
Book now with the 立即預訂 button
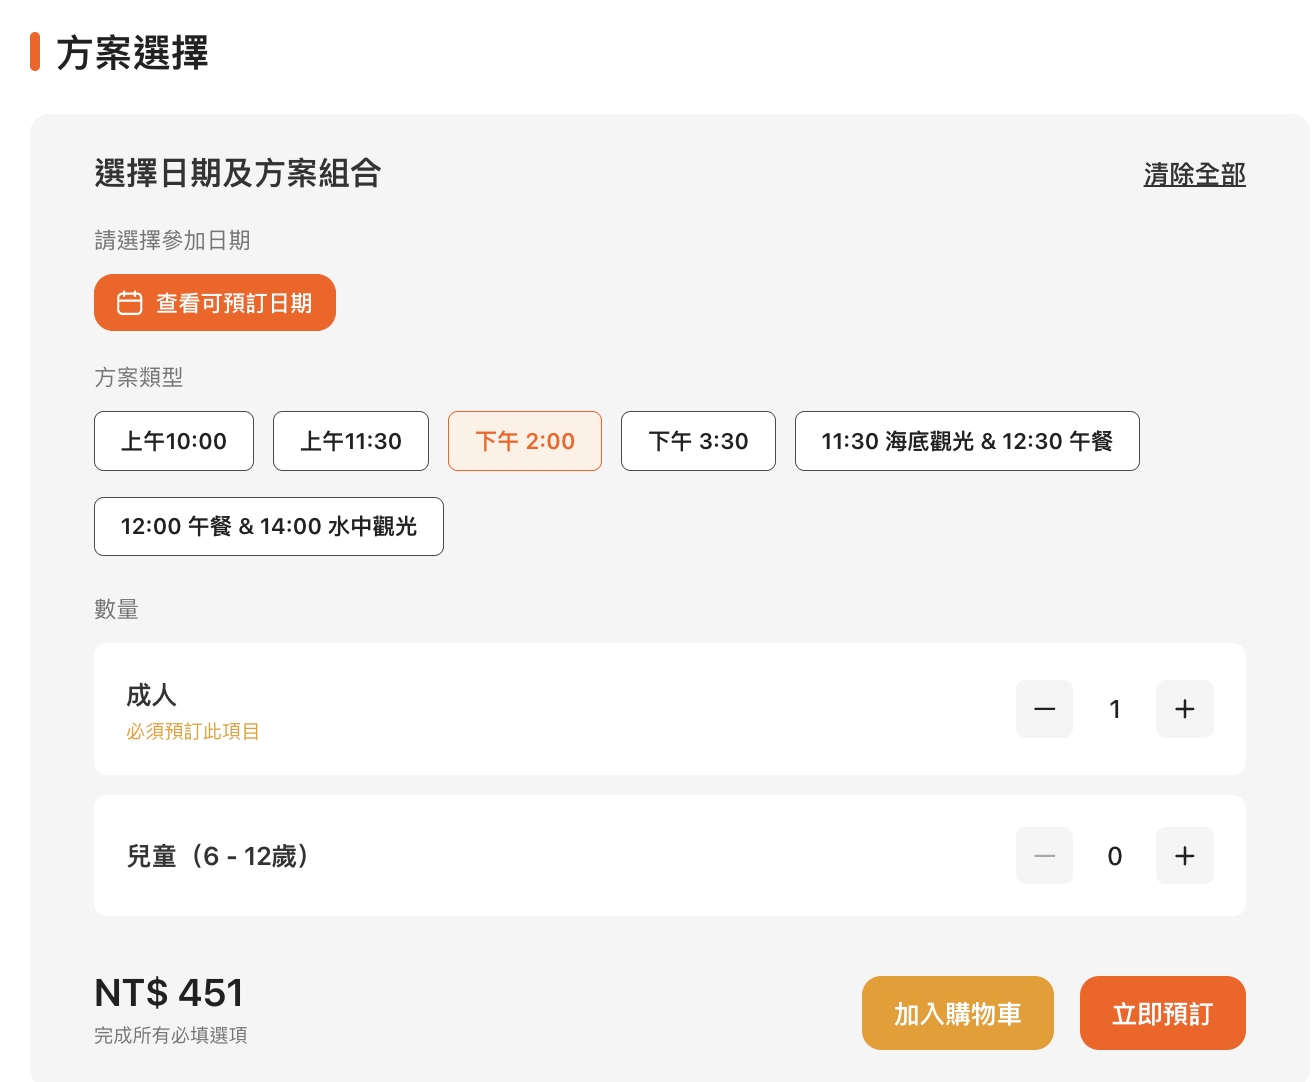pyautogui.click(x=1163, y=1013)
